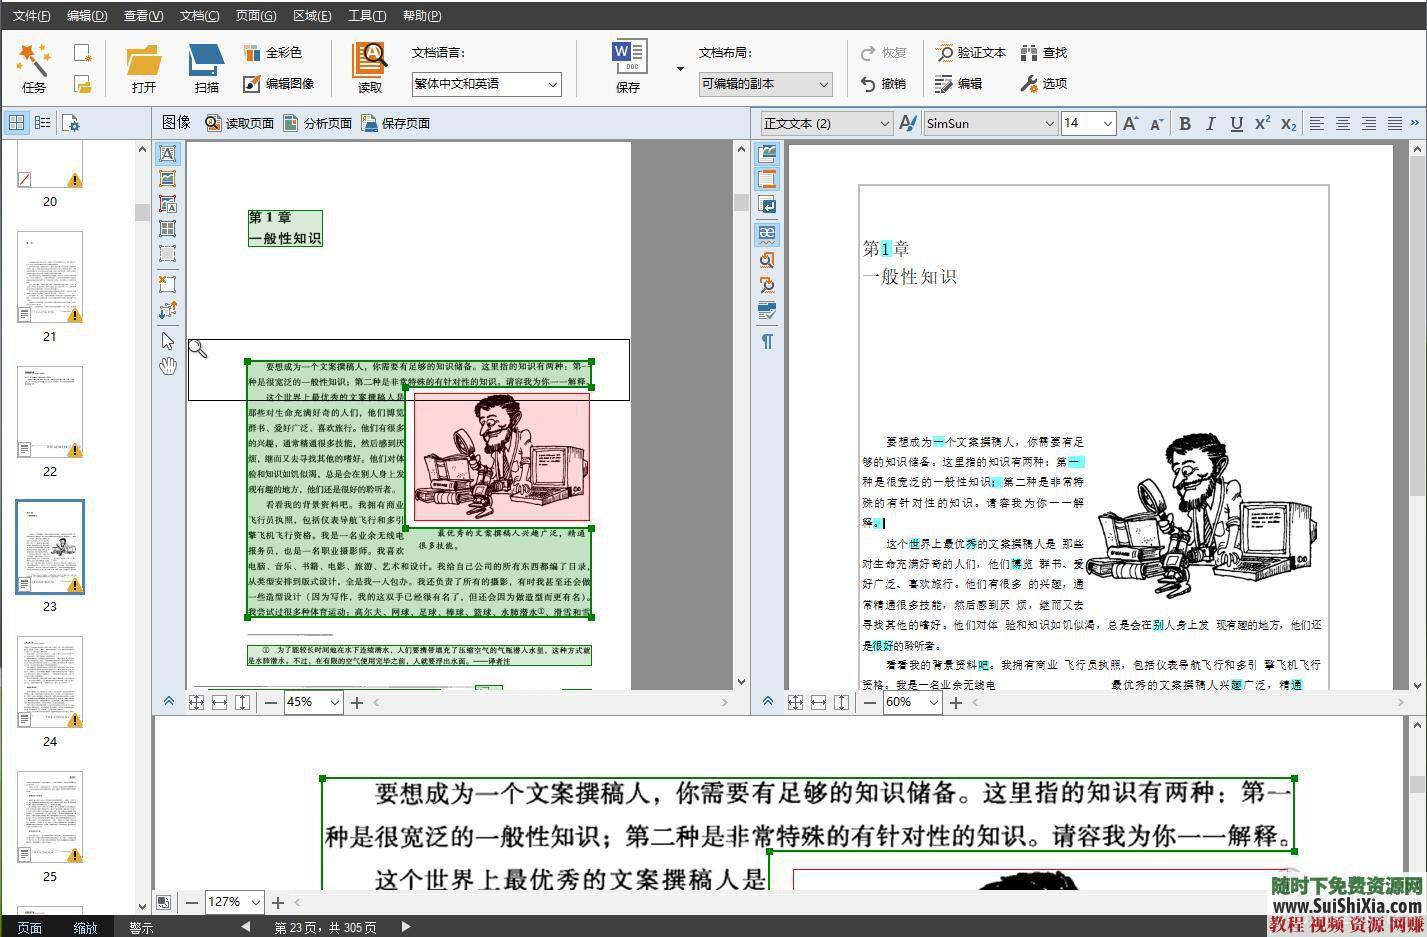Open the Verify Text tool
Viewport: 1427px width, 937px height.
971,52
